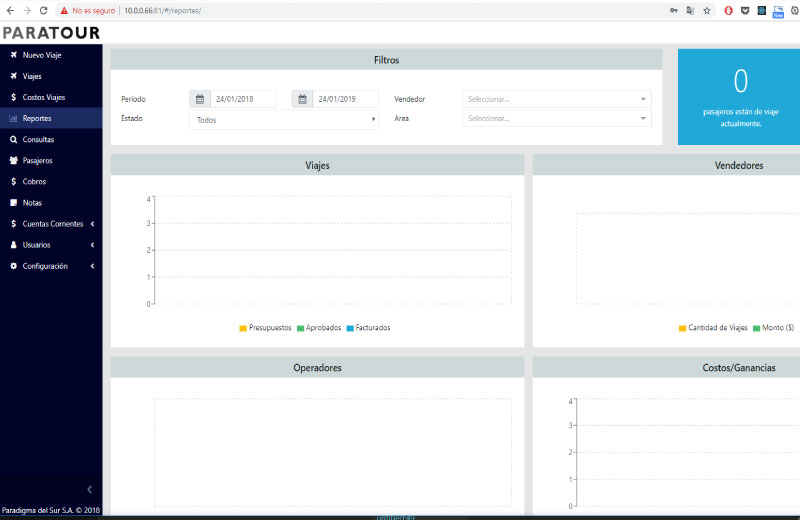The height and width of the screenshot is (520, 800).
Task: Click the people icon beside Pasajeros
Action: [13, 161]
